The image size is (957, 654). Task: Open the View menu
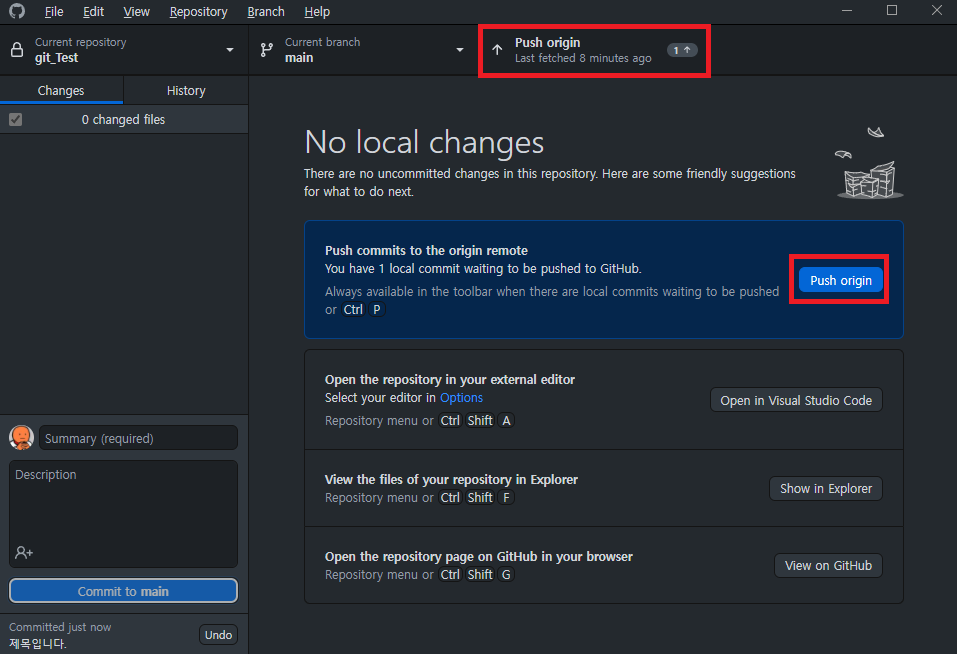pos(136,12)
